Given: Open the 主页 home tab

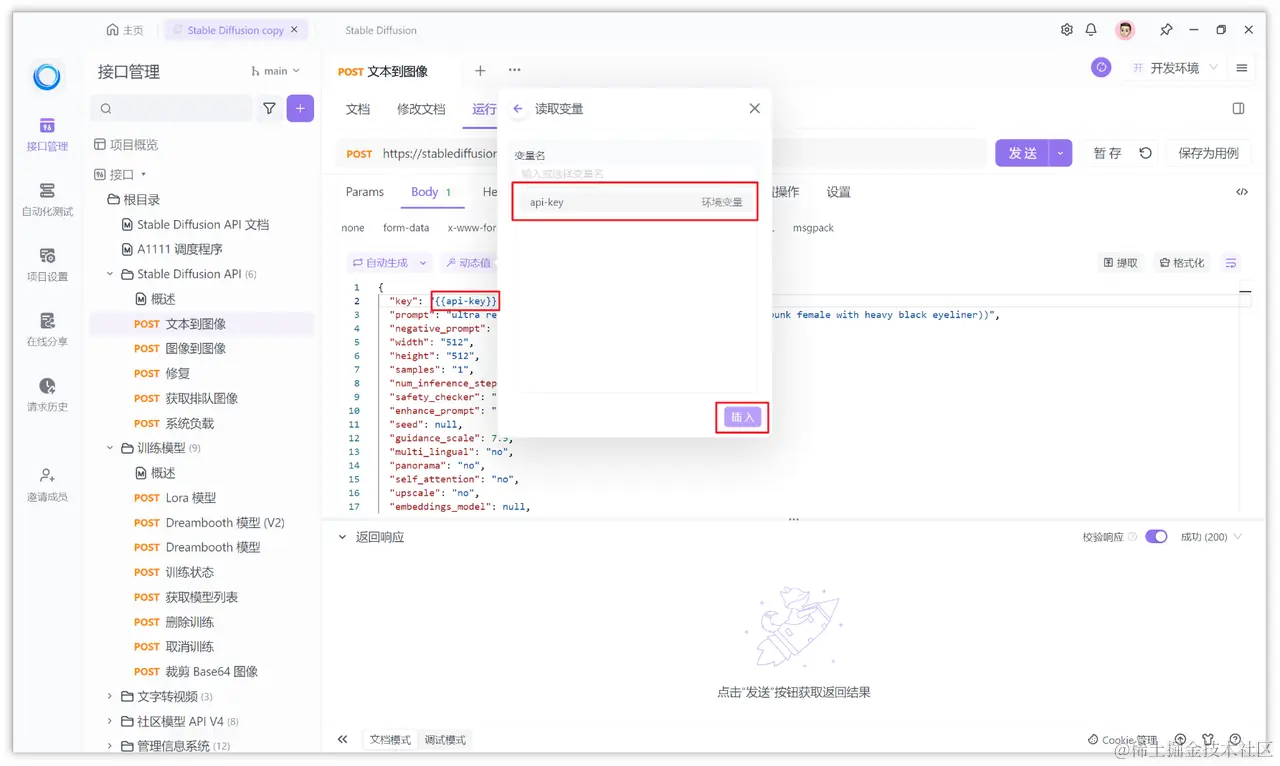Looking at the screenshot, I should pos(125,30).
